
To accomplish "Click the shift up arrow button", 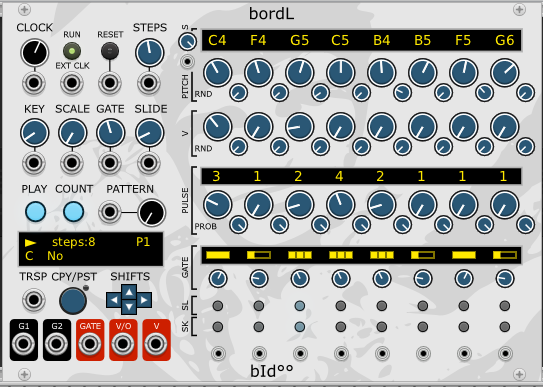I will coord(129,292).
